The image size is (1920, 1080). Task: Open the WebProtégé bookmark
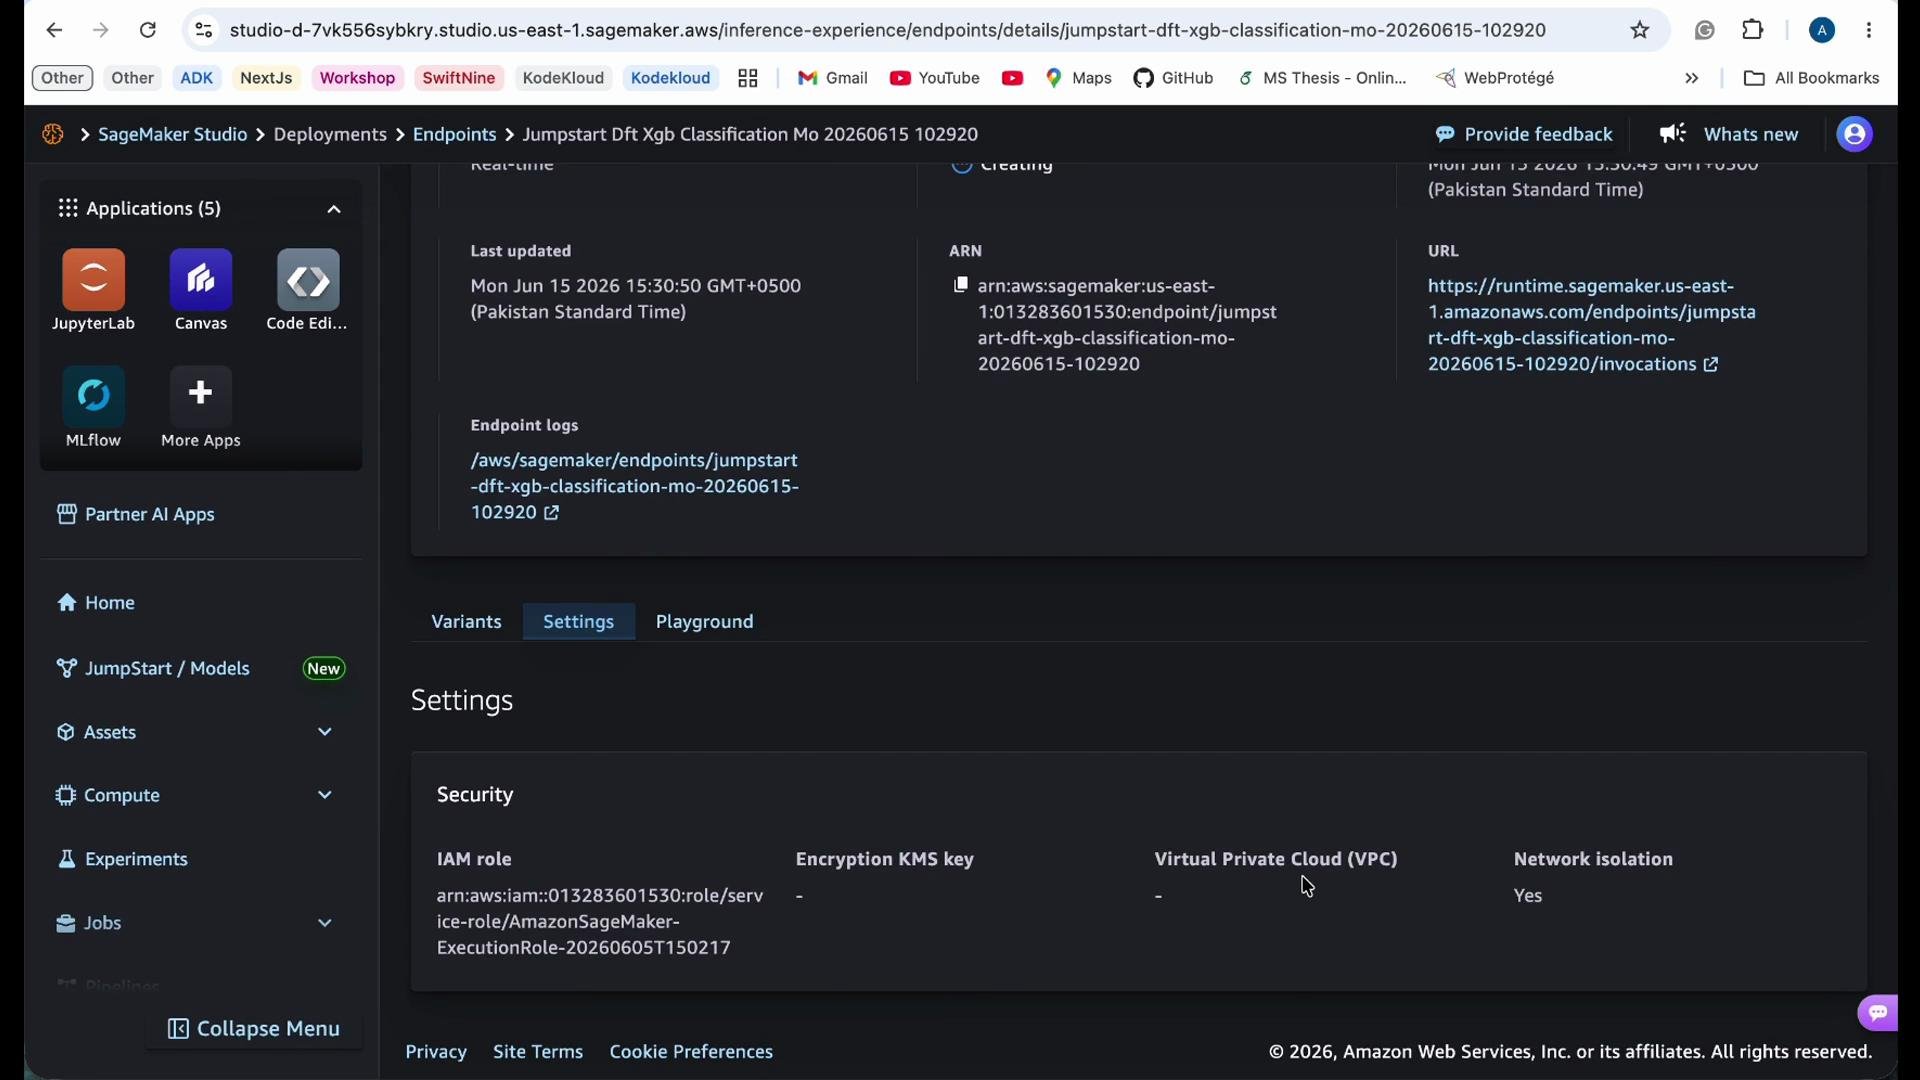[x=1495, y=78]
